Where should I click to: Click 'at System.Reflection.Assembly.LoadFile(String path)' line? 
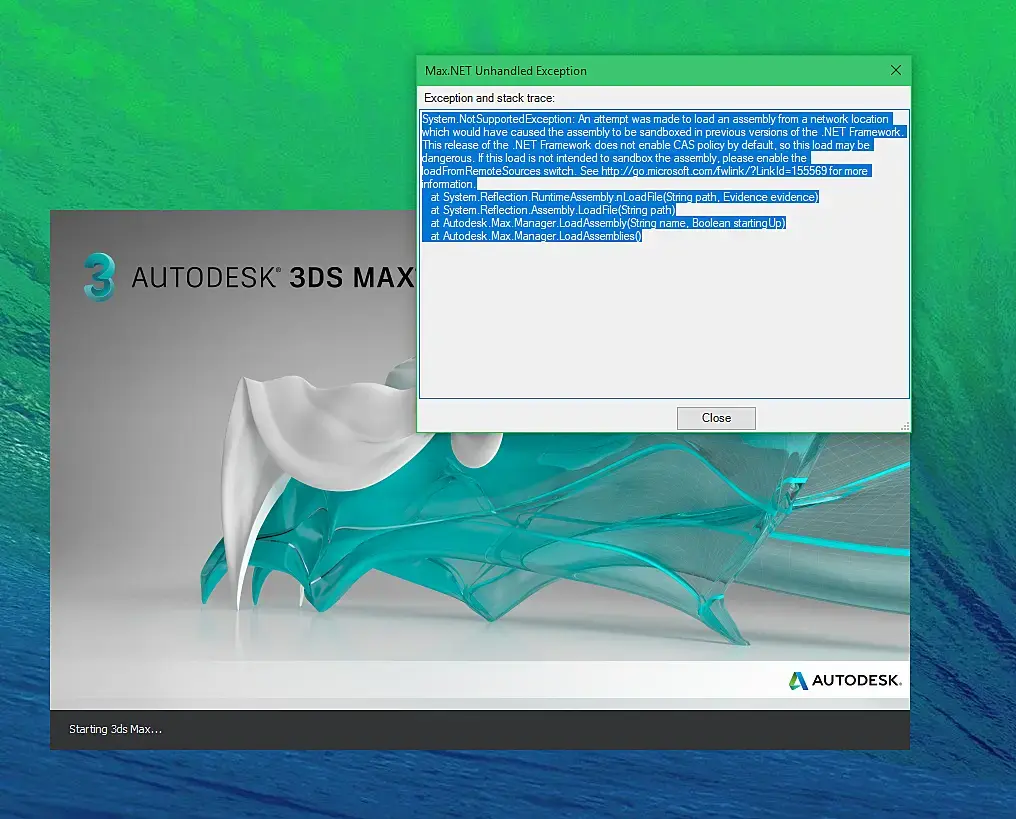(552, 210)
